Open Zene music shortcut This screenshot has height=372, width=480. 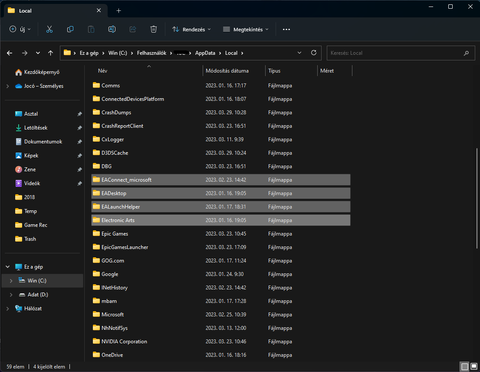click(25, 169)
